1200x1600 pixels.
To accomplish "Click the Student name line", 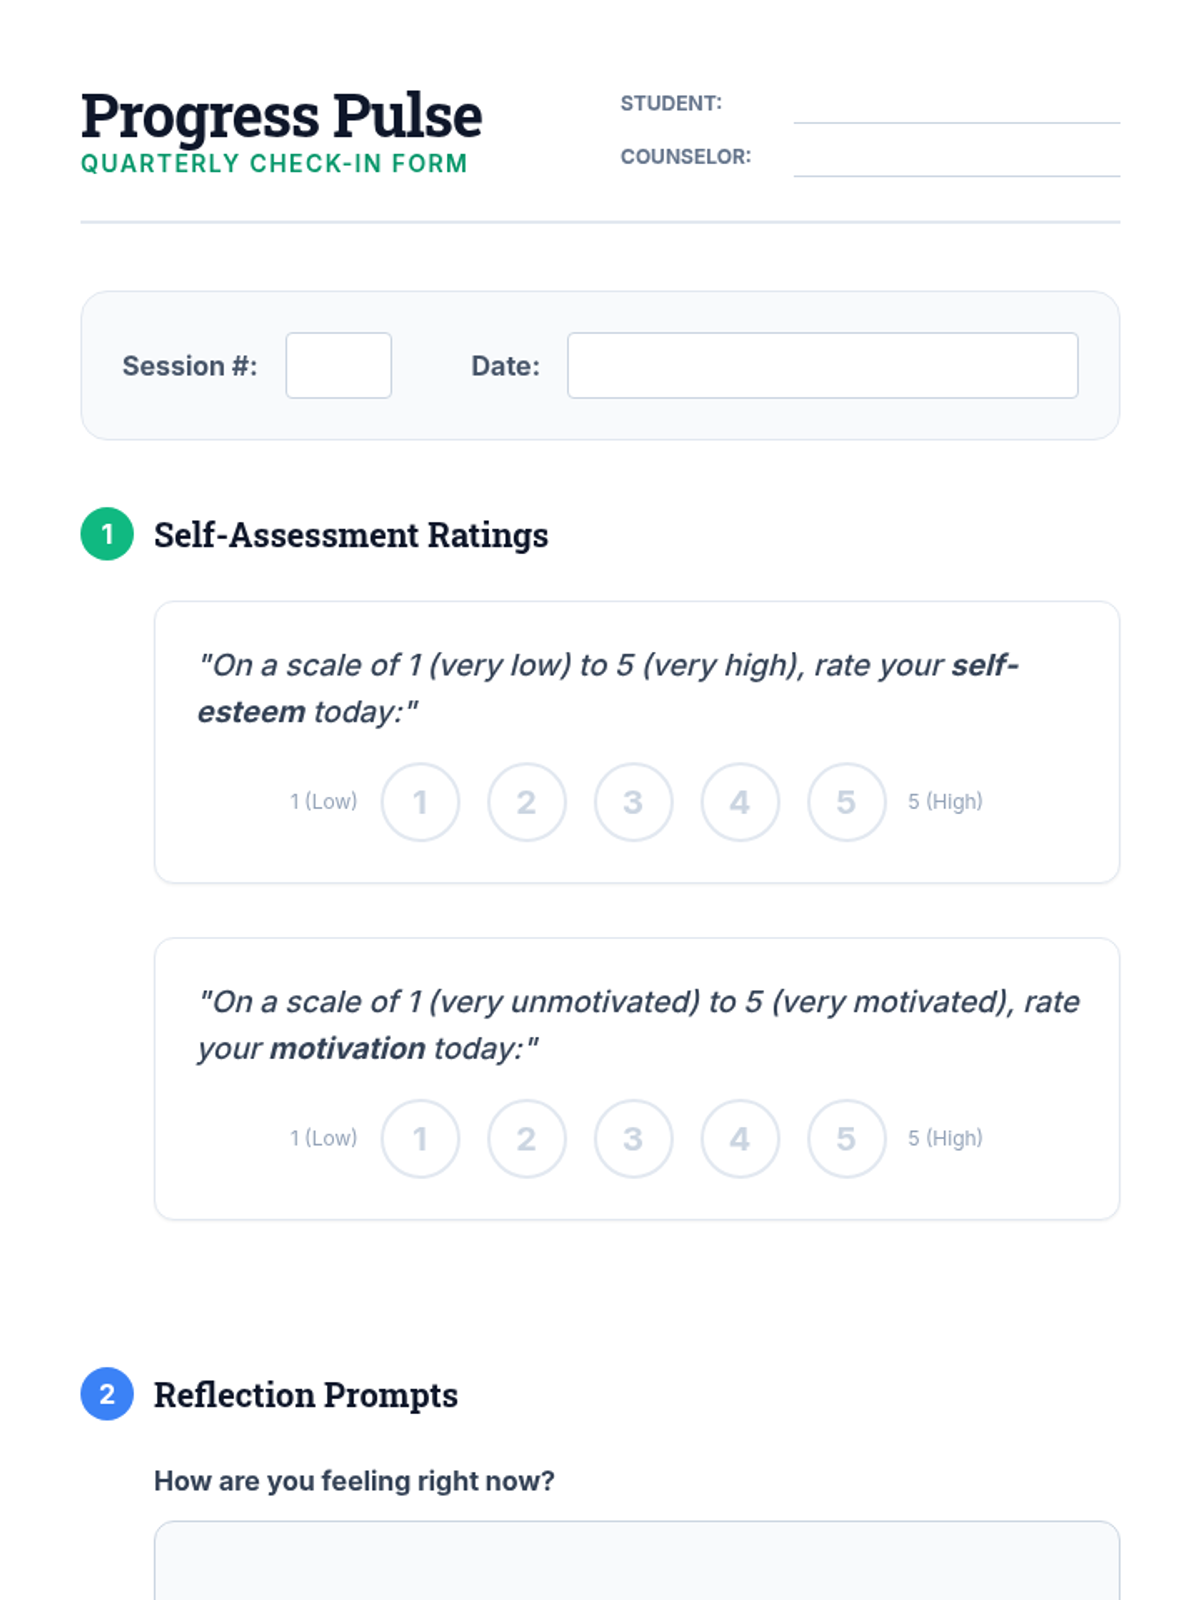I will (x=956, y=108).
